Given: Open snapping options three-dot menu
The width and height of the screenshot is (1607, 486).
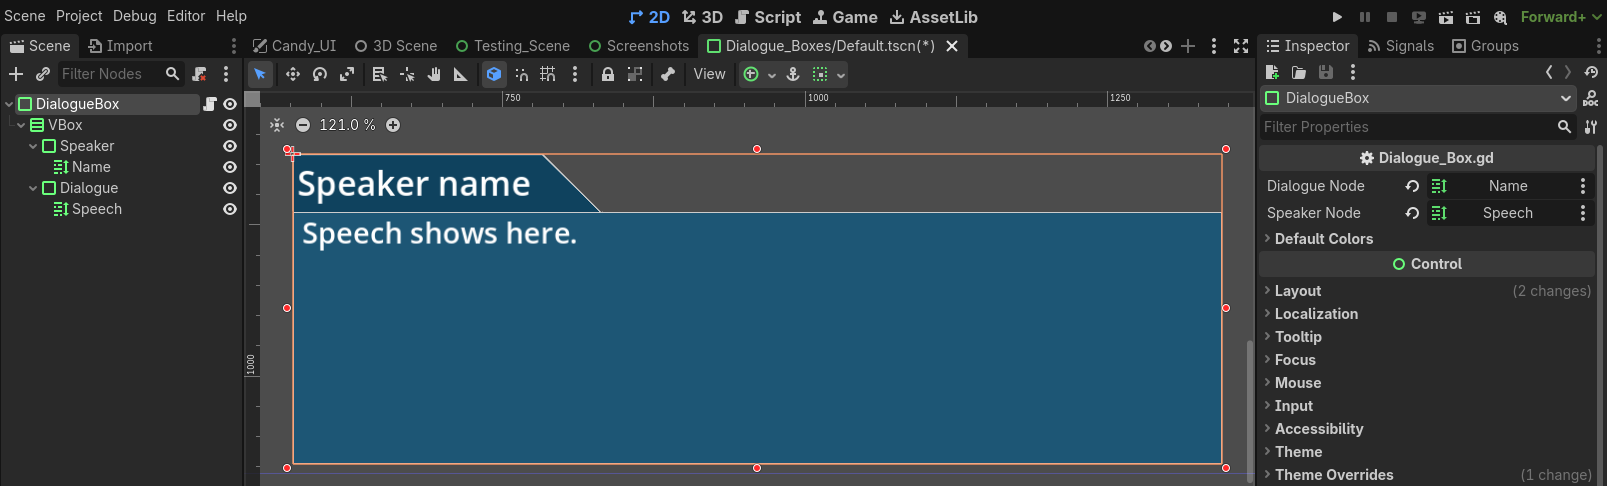Looking at the screenshot, I should 575,74.
